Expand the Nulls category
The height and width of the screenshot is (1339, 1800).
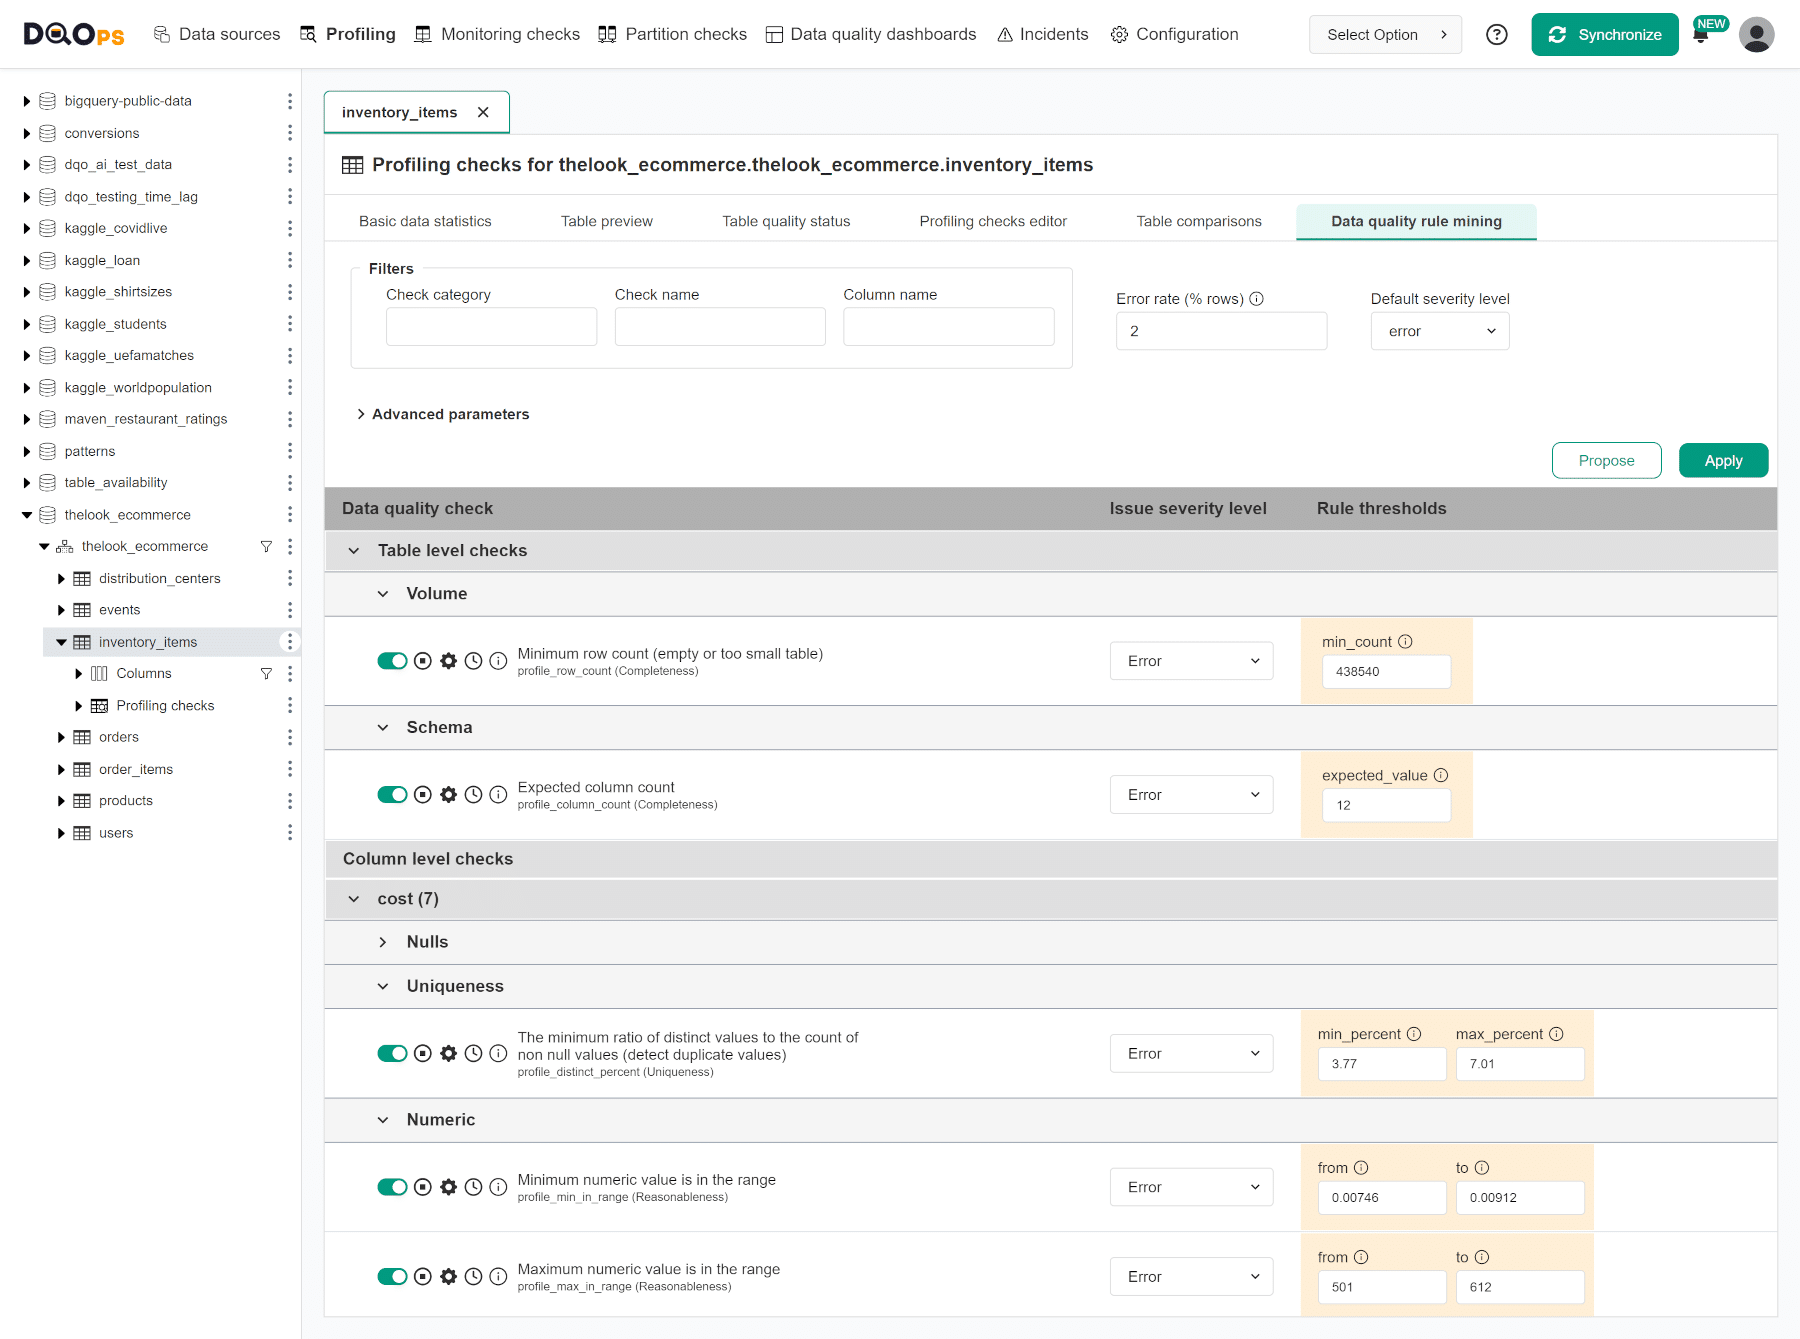383,942
